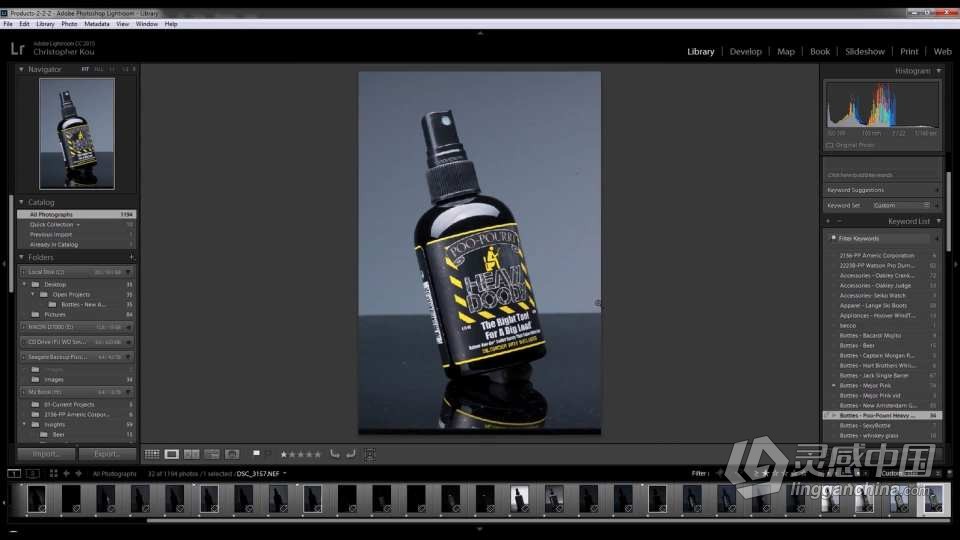The width and height of the screenshot is (960, 540).
Task: Set star rating in toolbar
Action: pyautogui.click(x=300, y=454)
